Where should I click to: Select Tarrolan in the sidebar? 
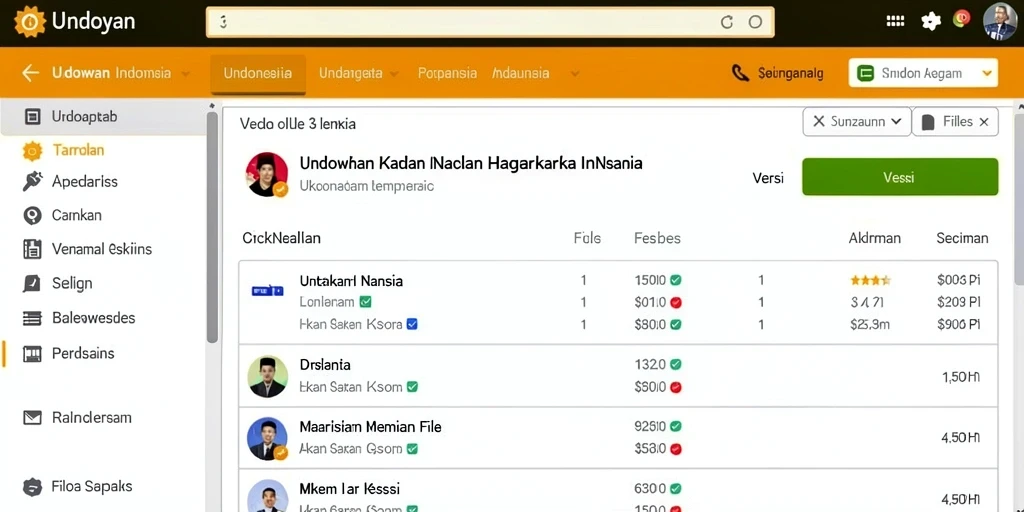point(78,150)
